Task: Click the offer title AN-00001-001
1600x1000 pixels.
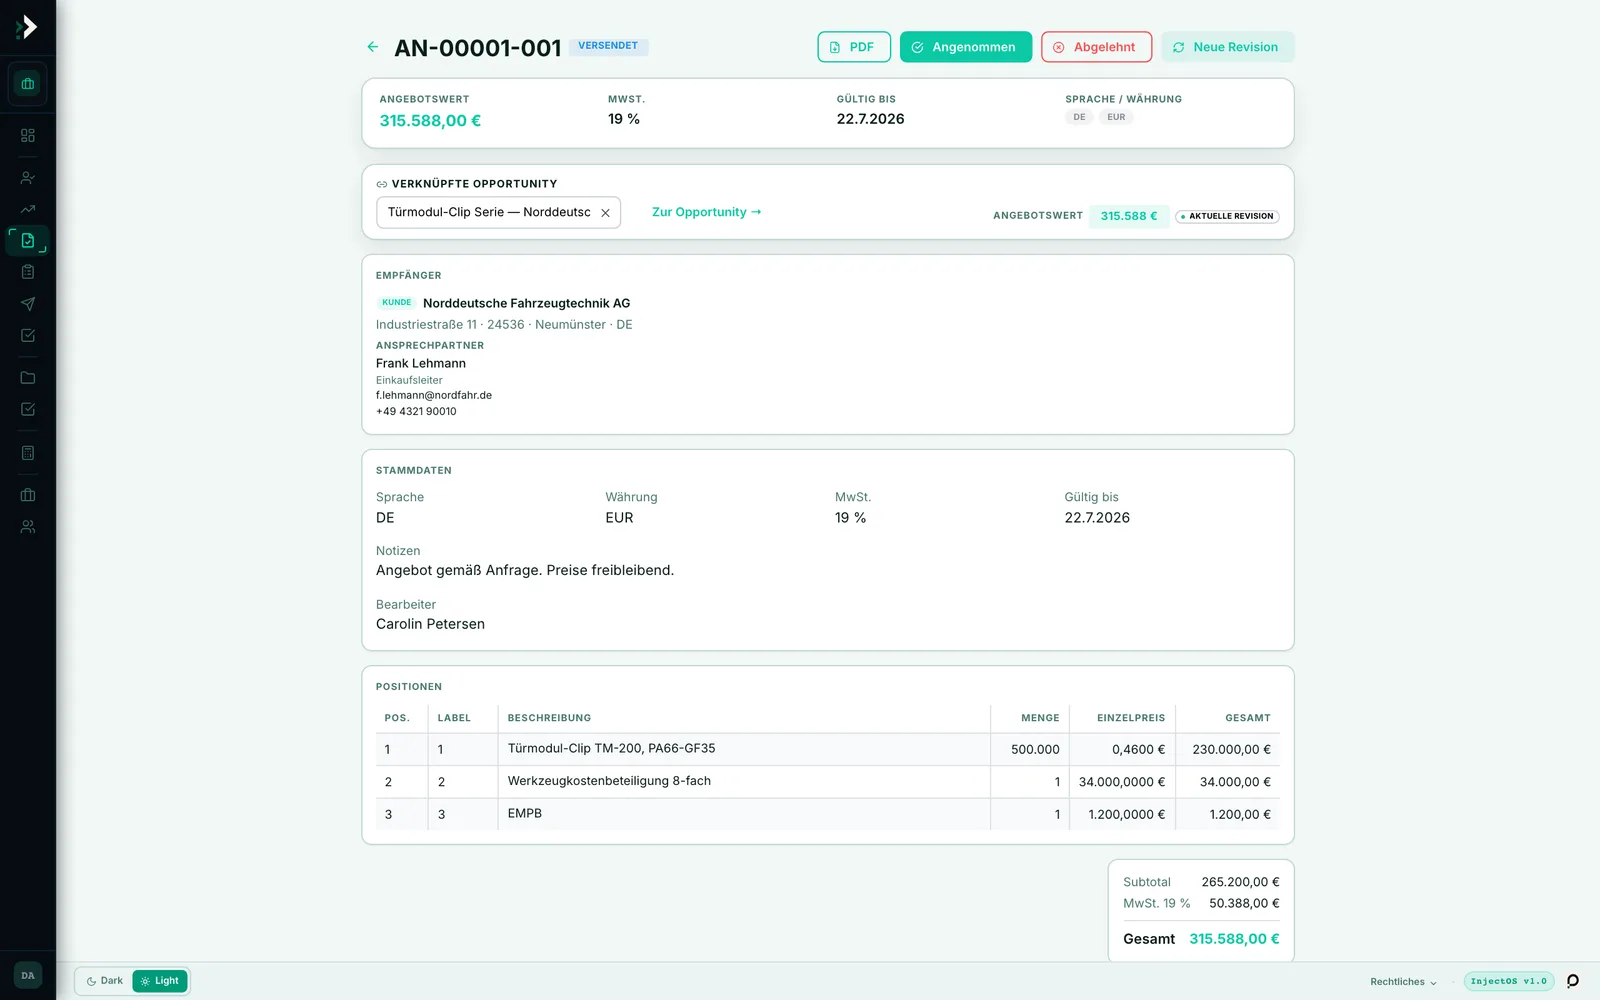Action: coord(478,47)
